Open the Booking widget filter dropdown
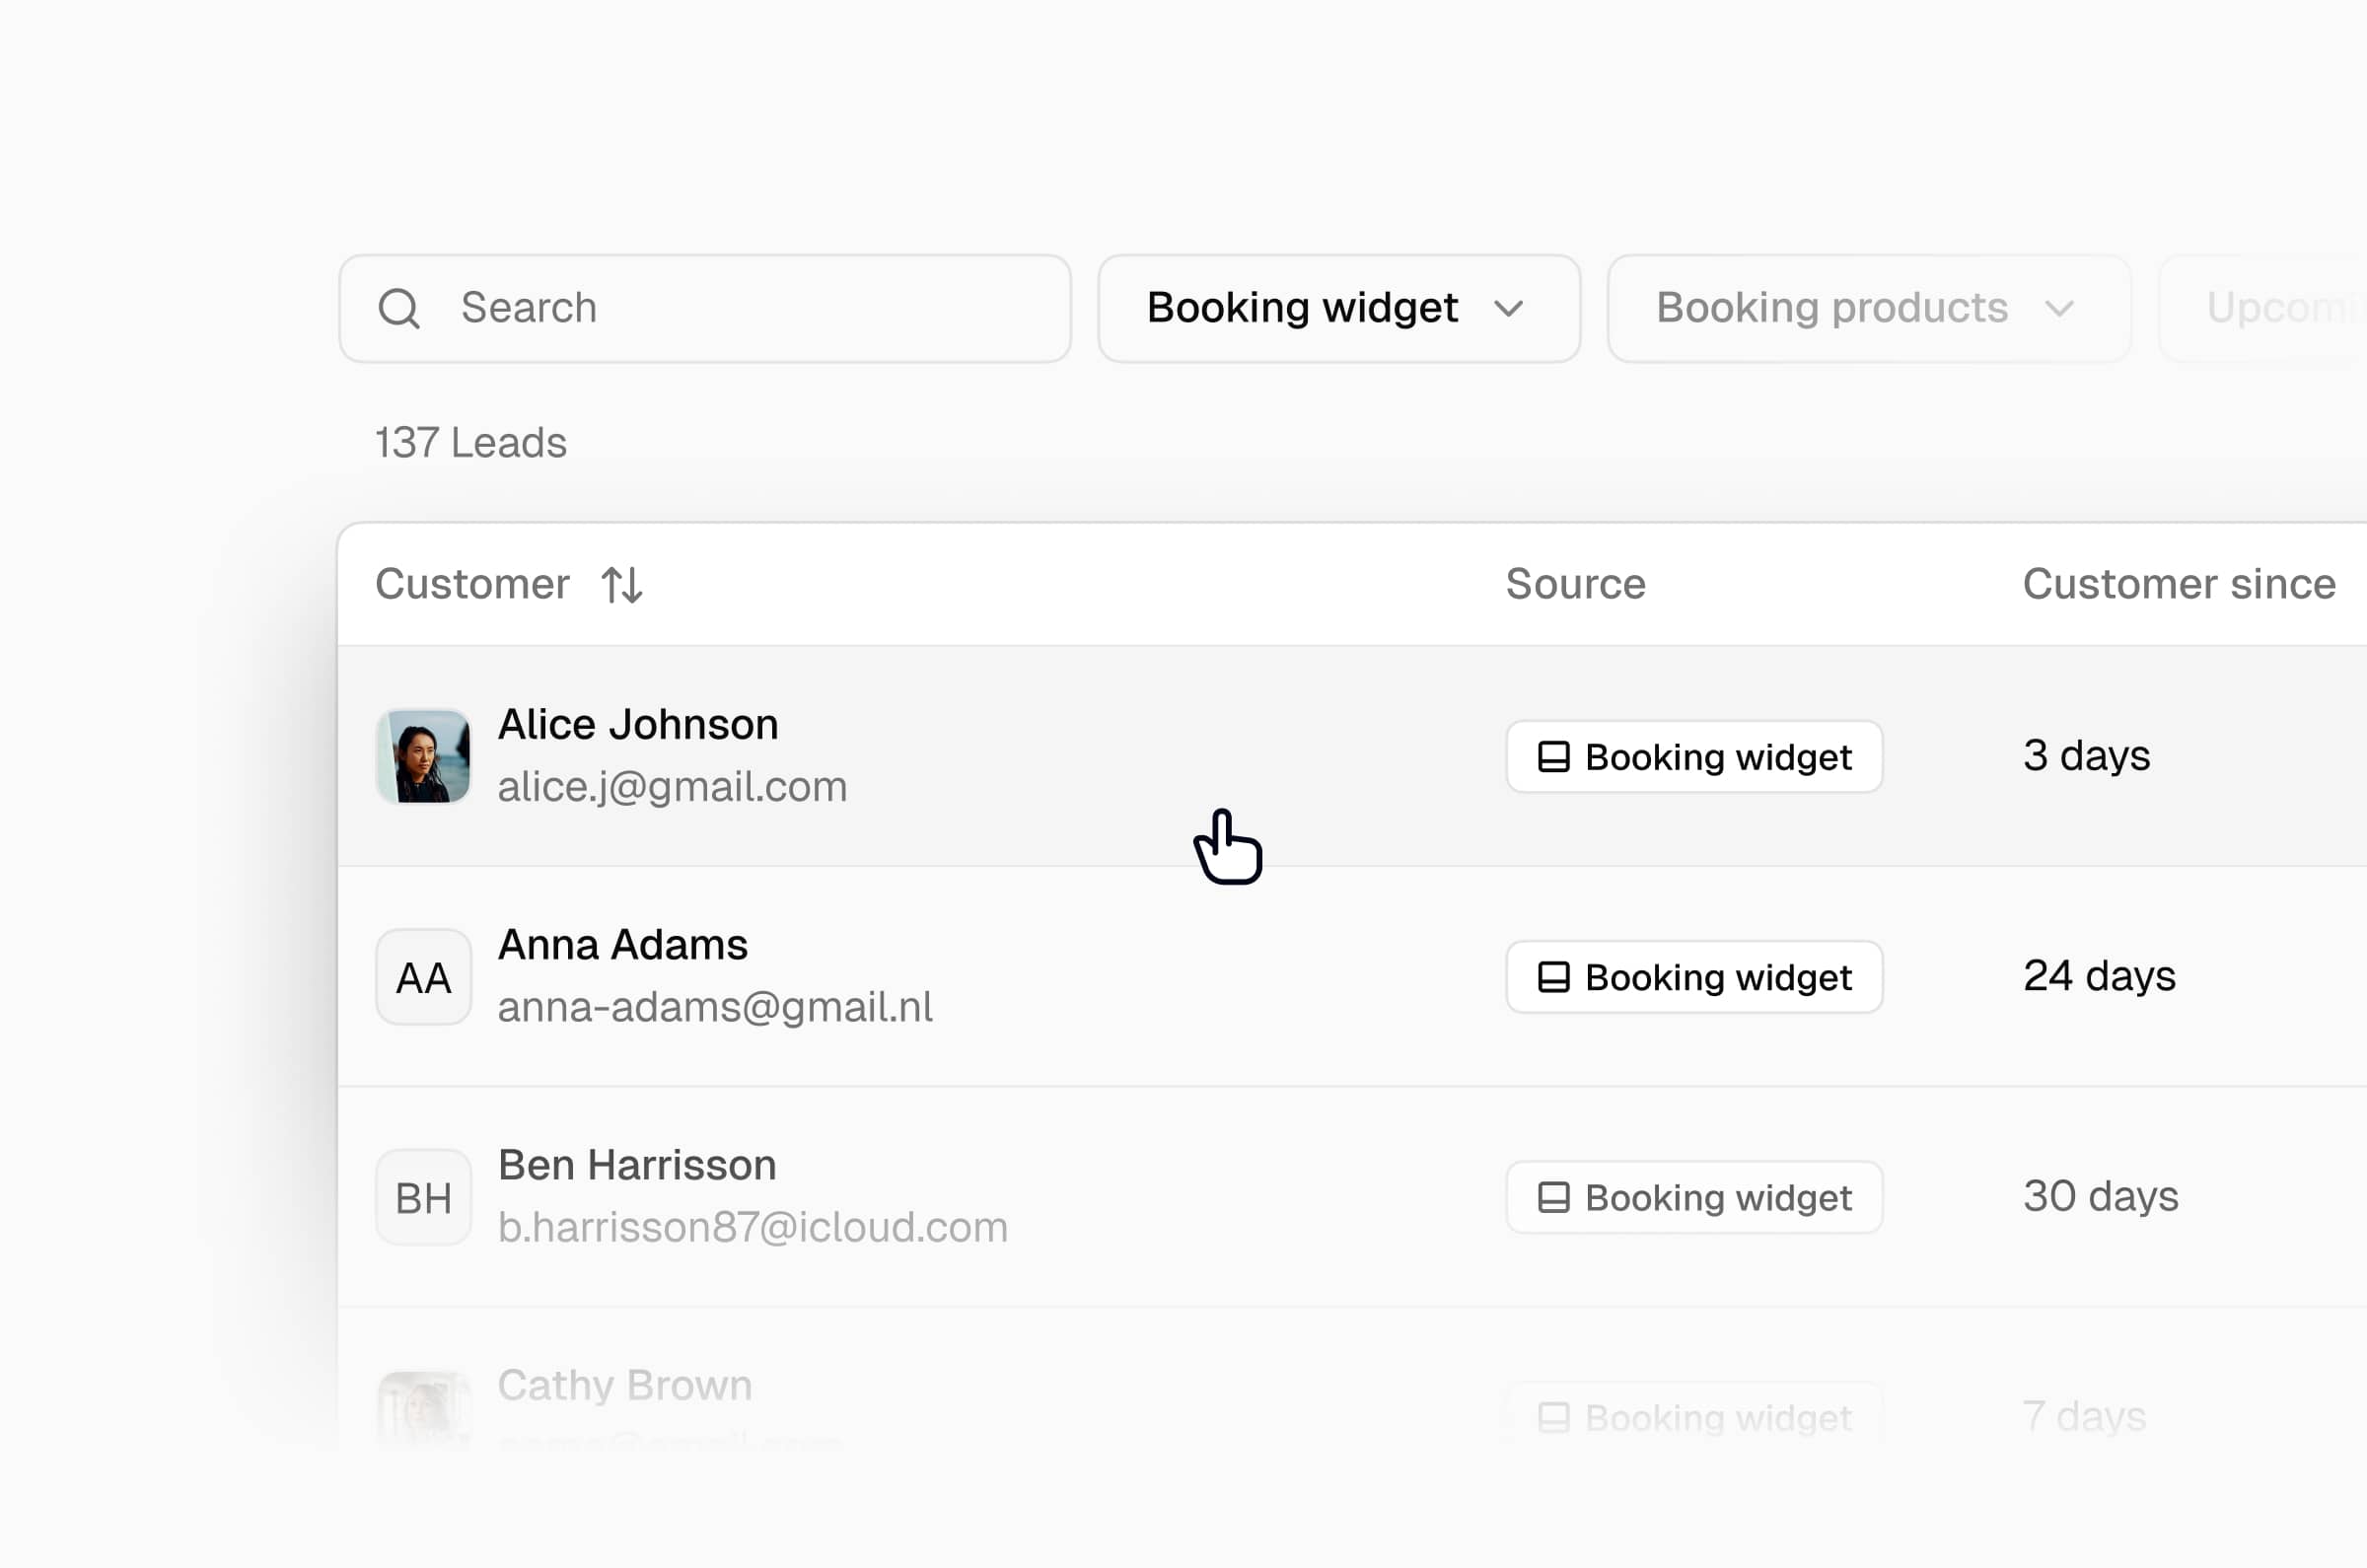The image size is (2367, 1568). [x=1337, y=309]
